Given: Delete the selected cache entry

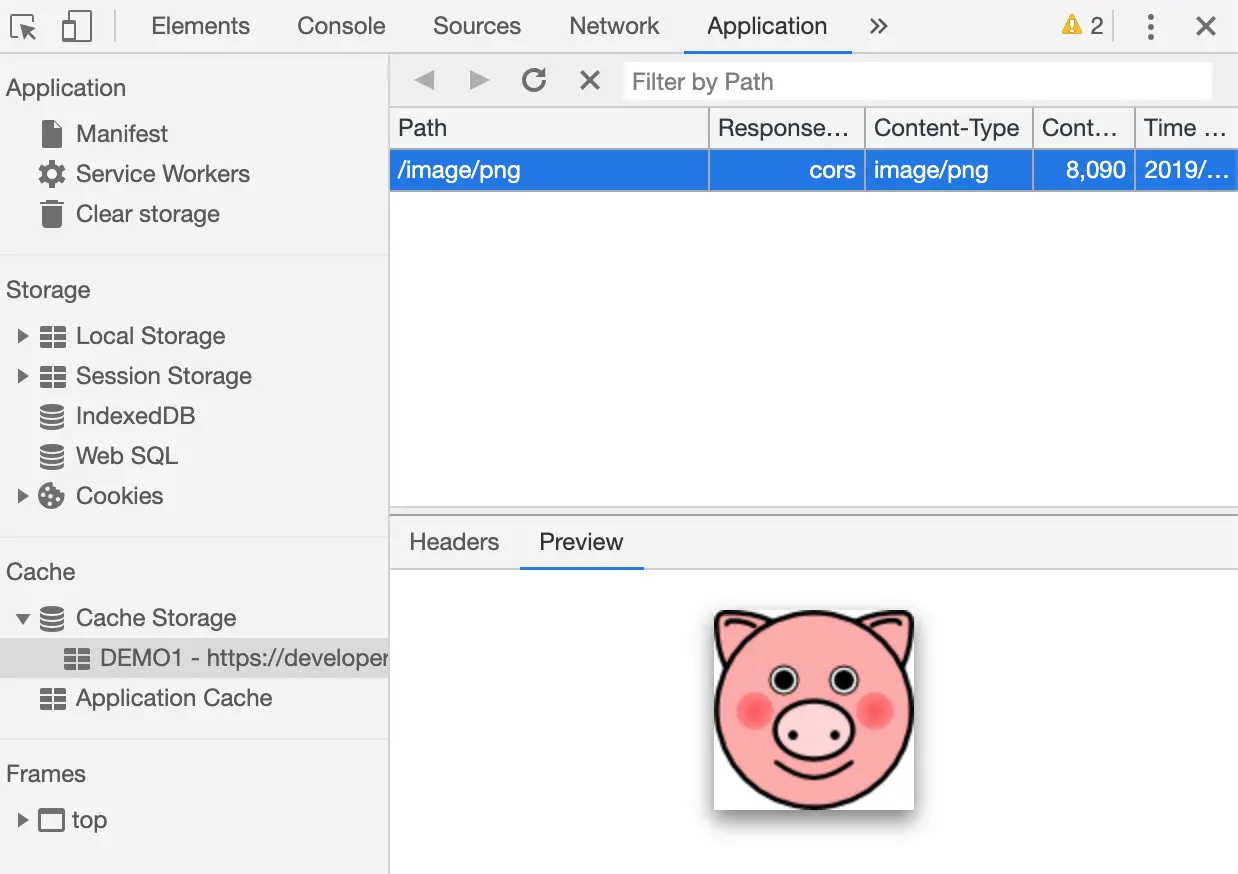Looking at the screenshot, I should [x=590, y=81].
